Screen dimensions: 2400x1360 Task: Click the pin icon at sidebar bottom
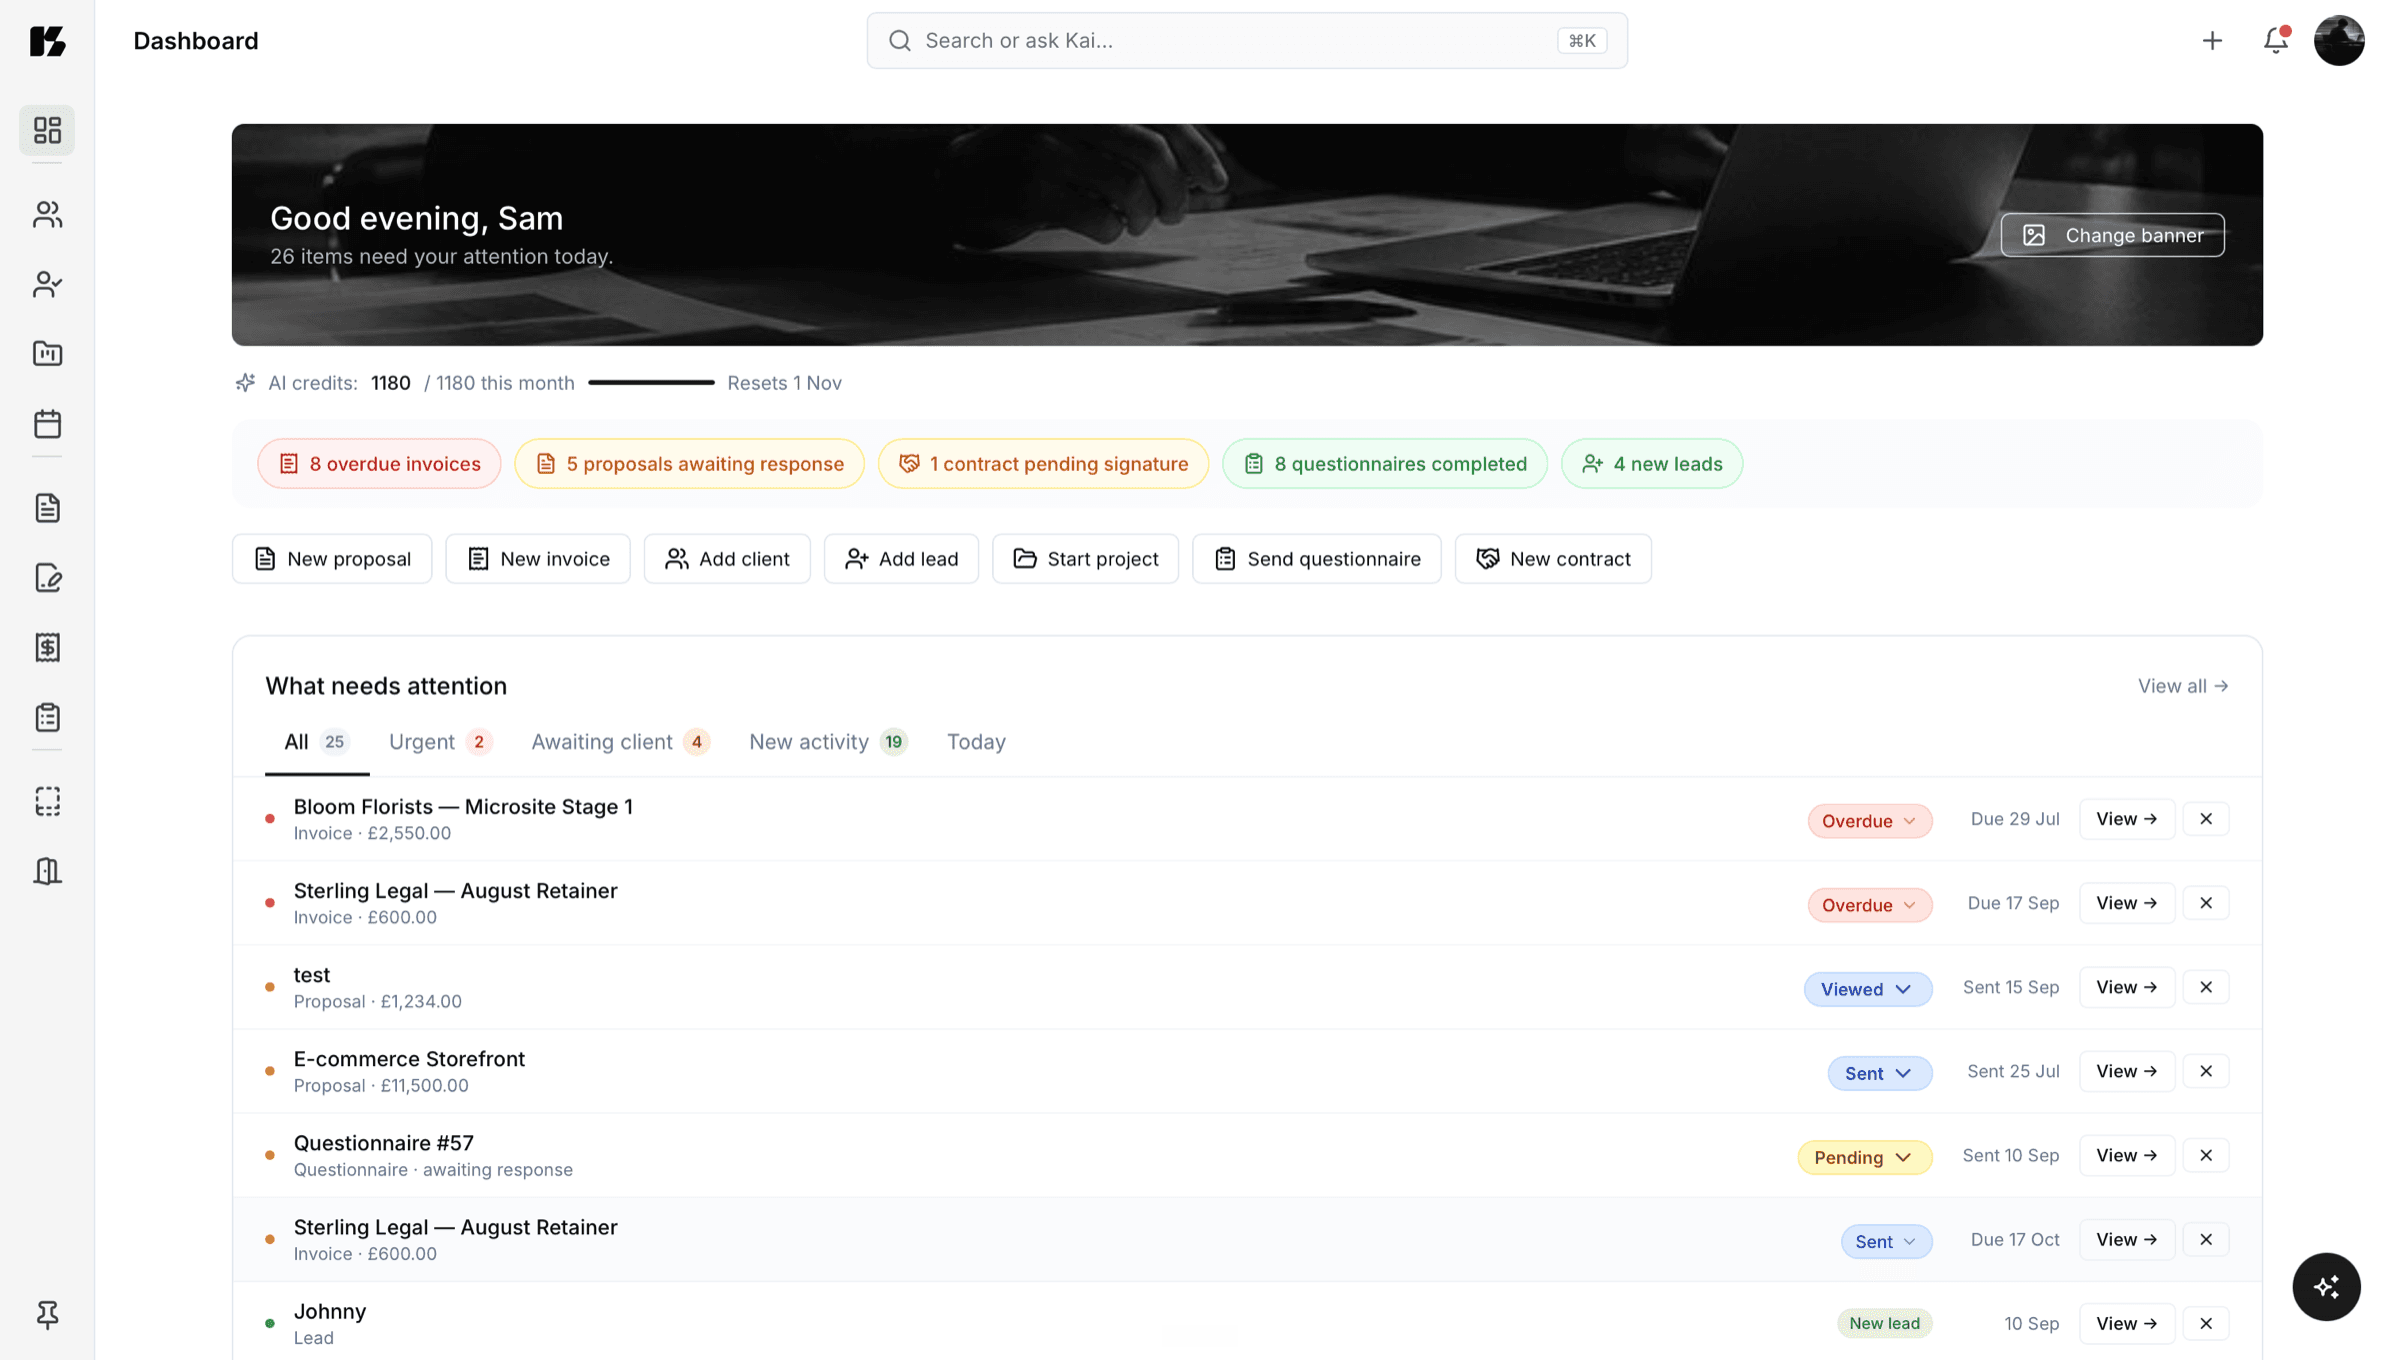(47, 1314)
